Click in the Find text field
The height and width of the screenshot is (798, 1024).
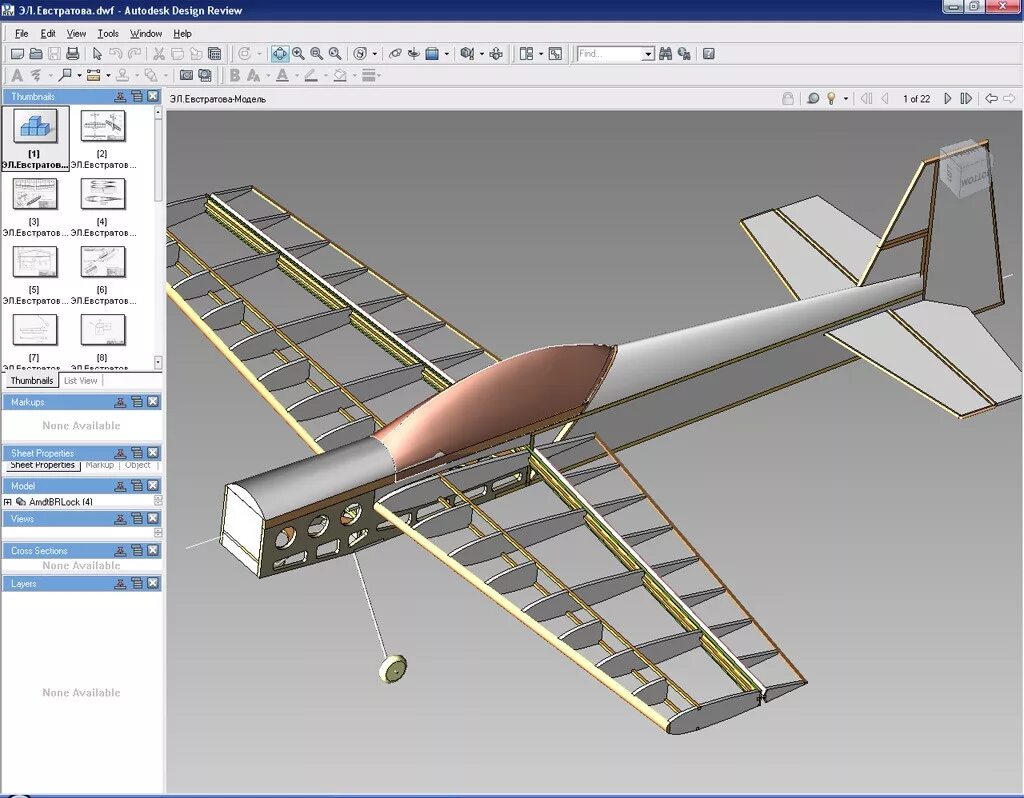point(609,54)
